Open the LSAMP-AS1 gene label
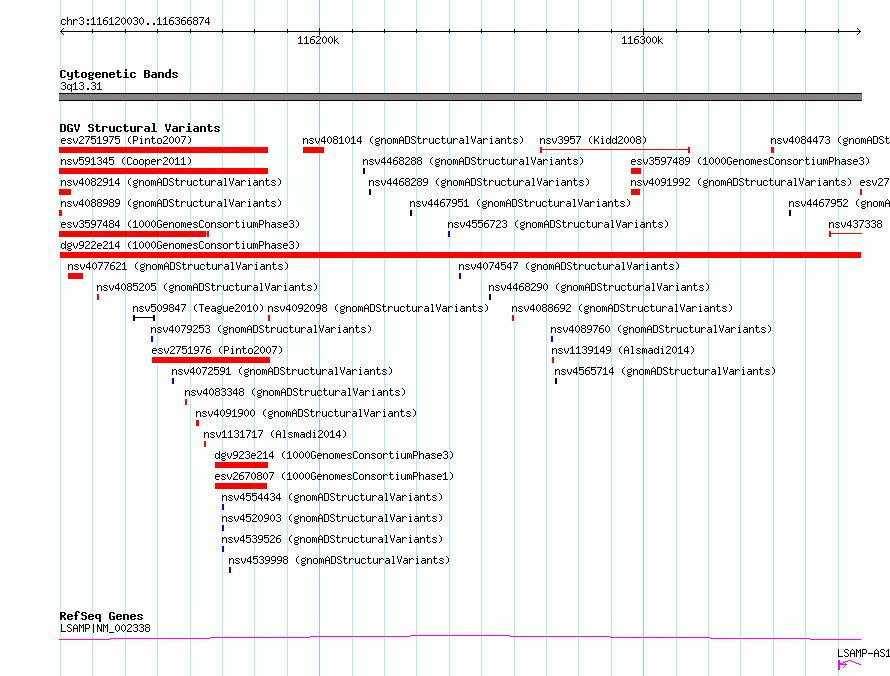 coord(863,653)
